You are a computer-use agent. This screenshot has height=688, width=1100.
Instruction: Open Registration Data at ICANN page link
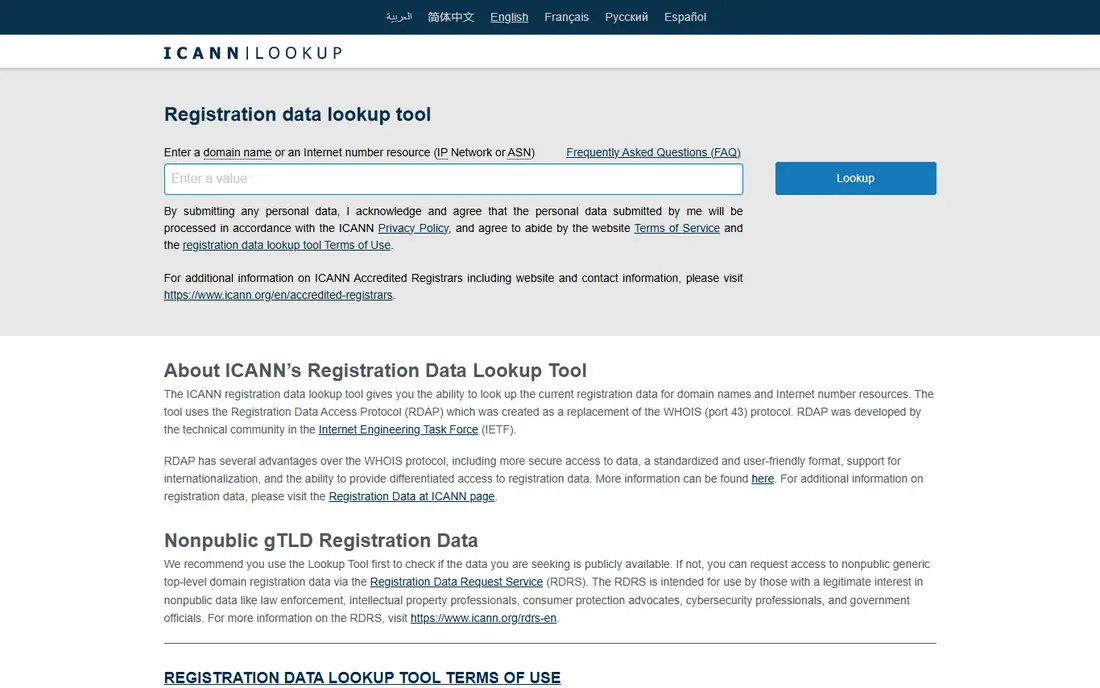[x=412, y=497]
